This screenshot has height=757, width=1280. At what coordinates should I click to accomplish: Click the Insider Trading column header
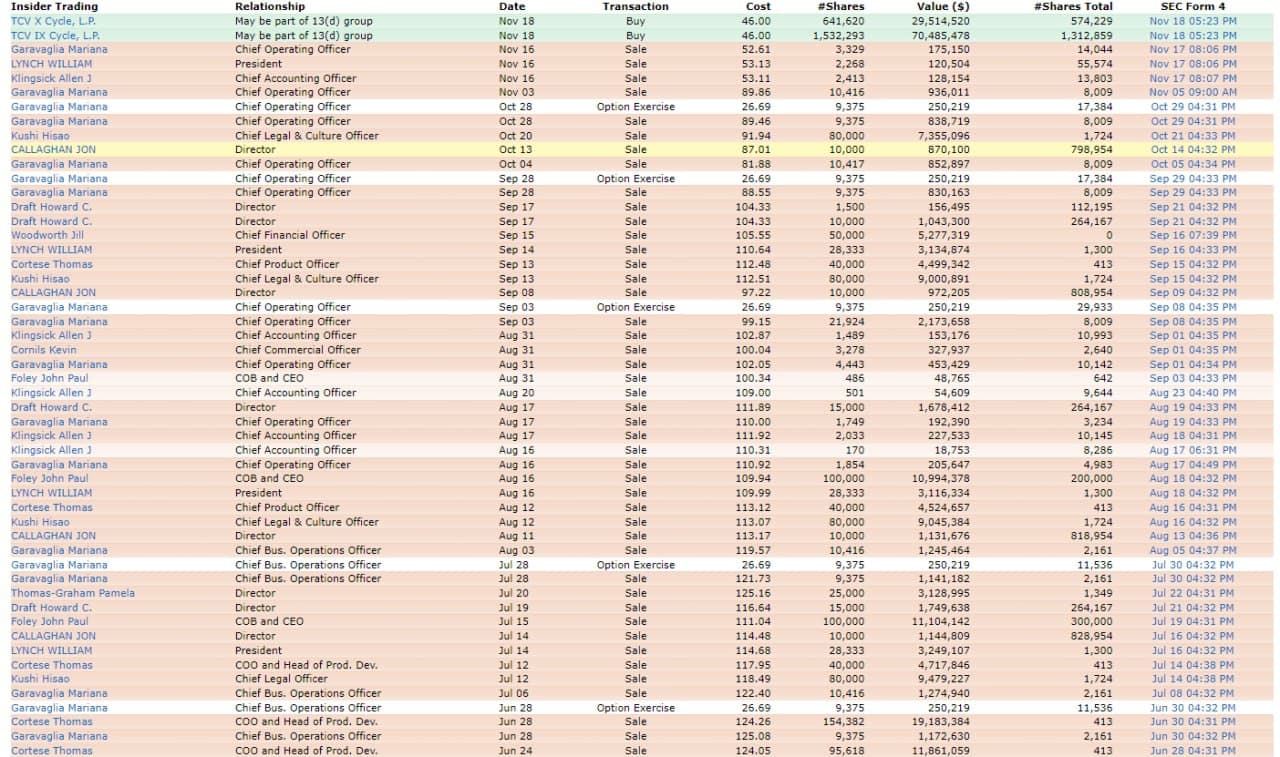pyautogui.click(x=54, y=6)
